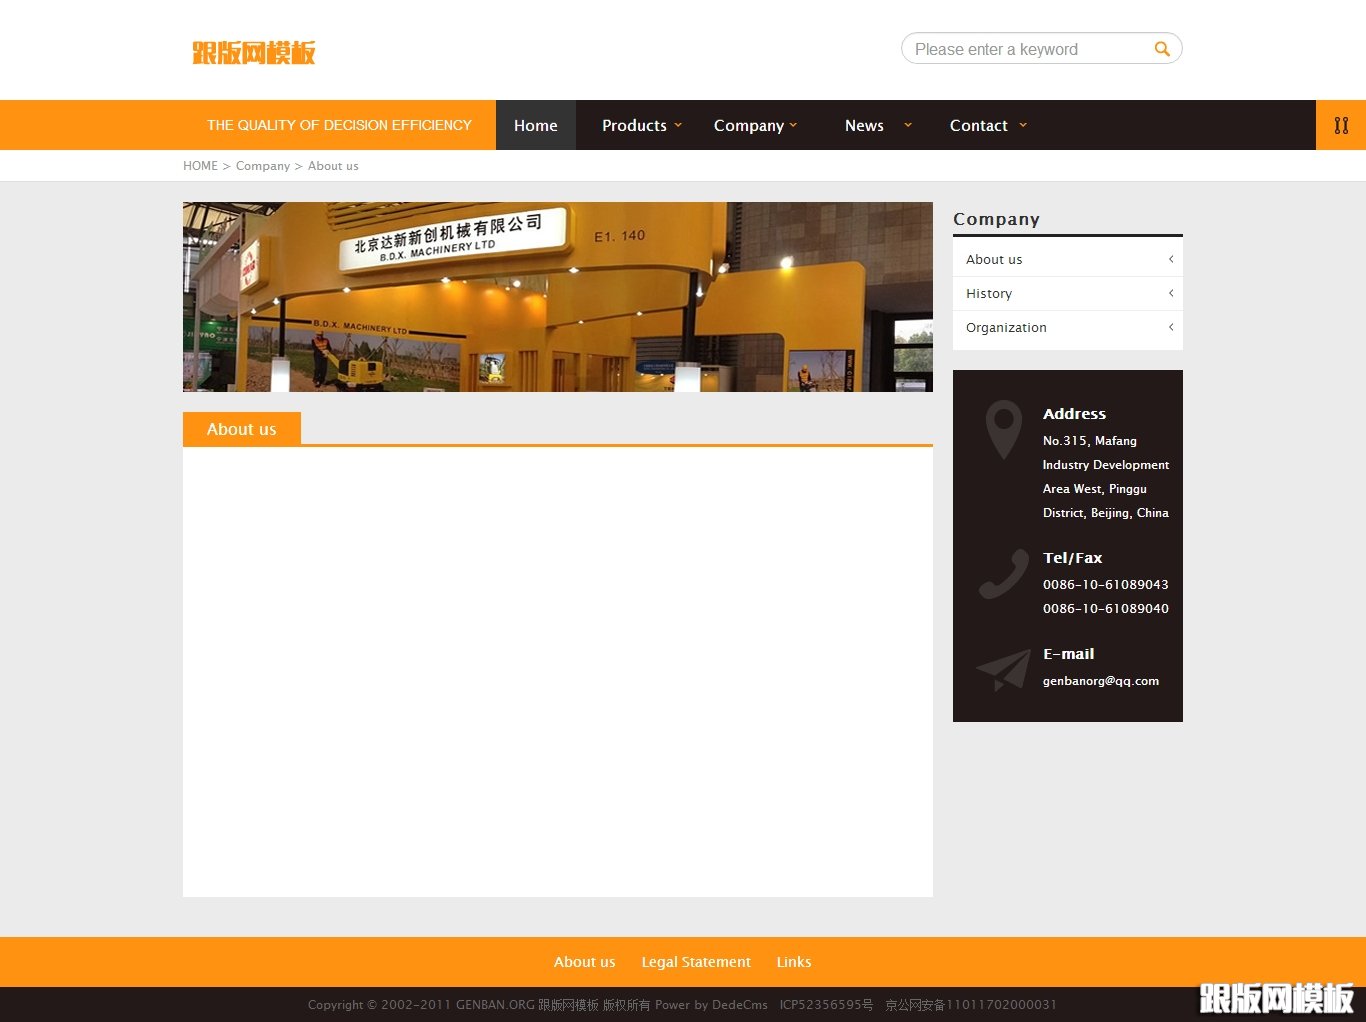Open Organization in the Company sidebar
Screen dimensions: 1366x1022
pyautogui.click(x=1068, y=327)
